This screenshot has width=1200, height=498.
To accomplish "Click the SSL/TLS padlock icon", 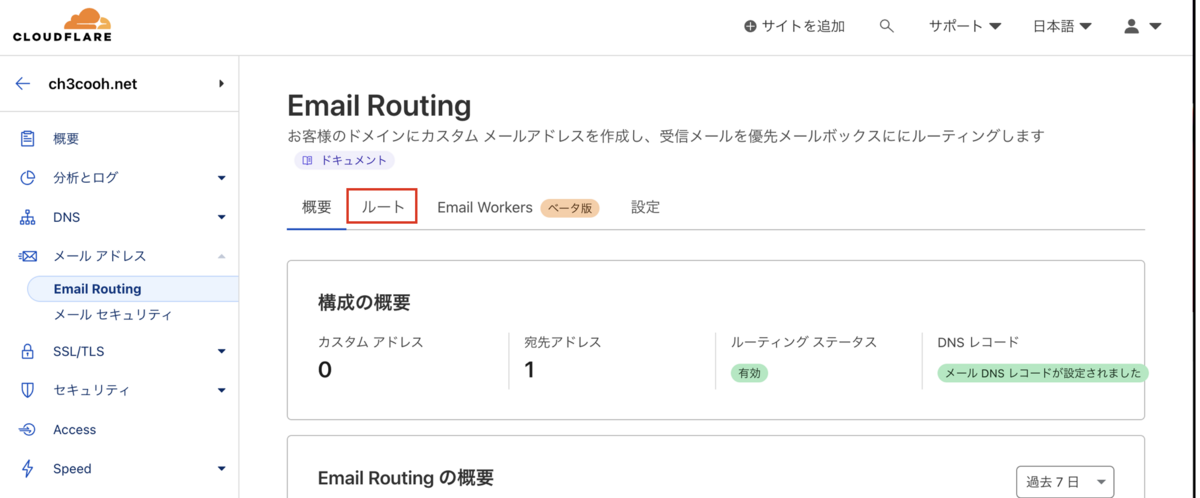I will (28, 352).
